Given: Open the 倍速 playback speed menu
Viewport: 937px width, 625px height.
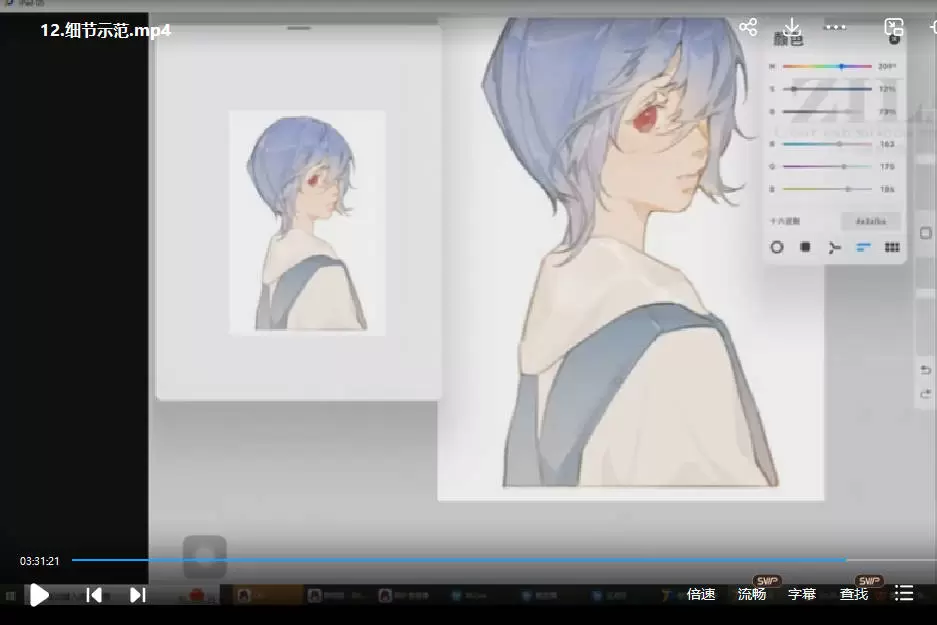Looking at the screenshot, I should pos(701,594).
